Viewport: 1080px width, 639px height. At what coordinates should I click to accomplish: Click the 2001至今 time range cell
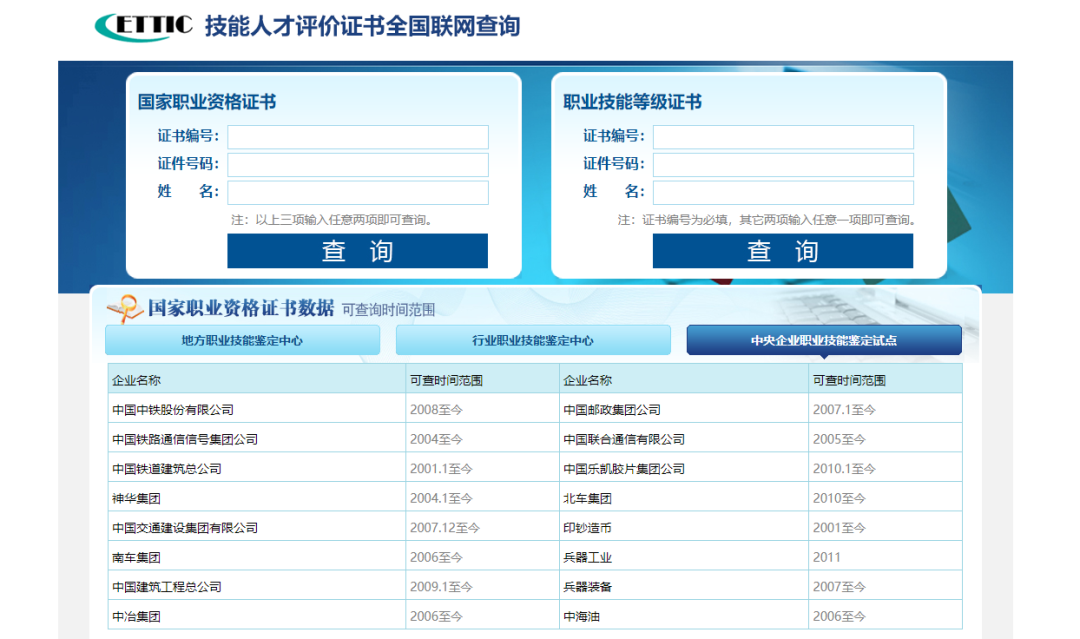point(885,528)
